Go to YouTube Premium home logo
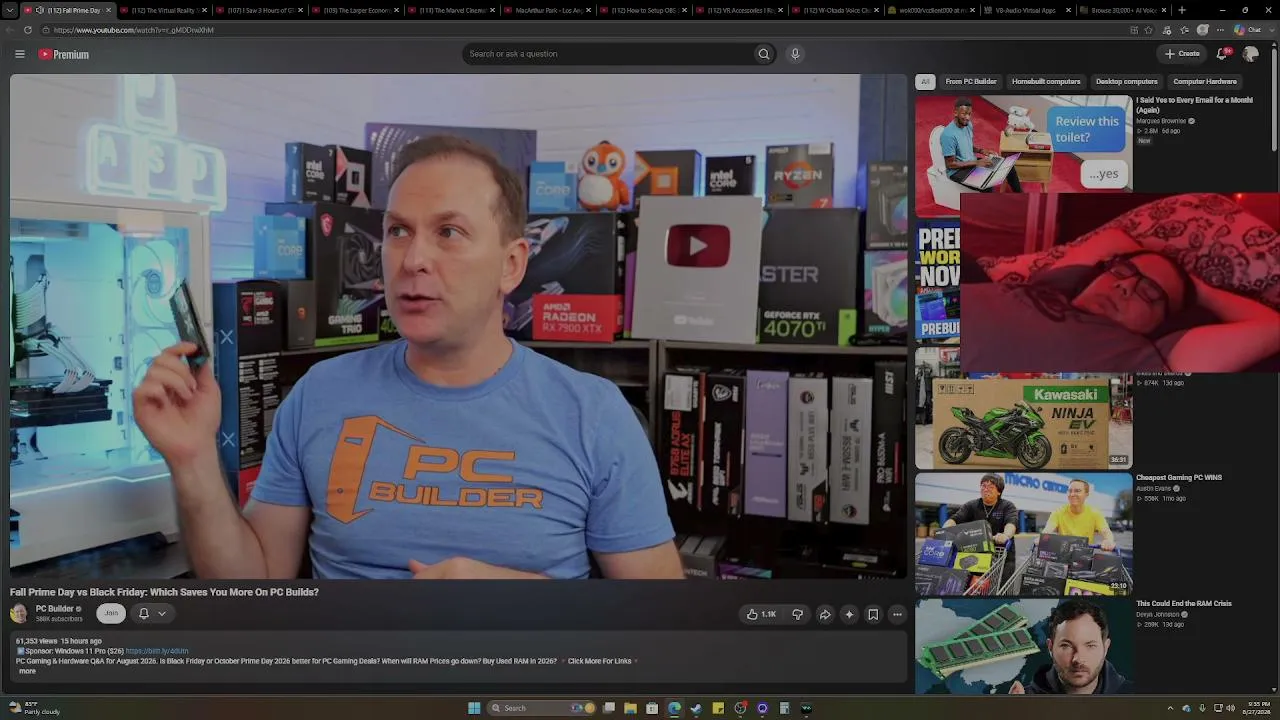The image size is (1280, 720). (x=64, y=54)
